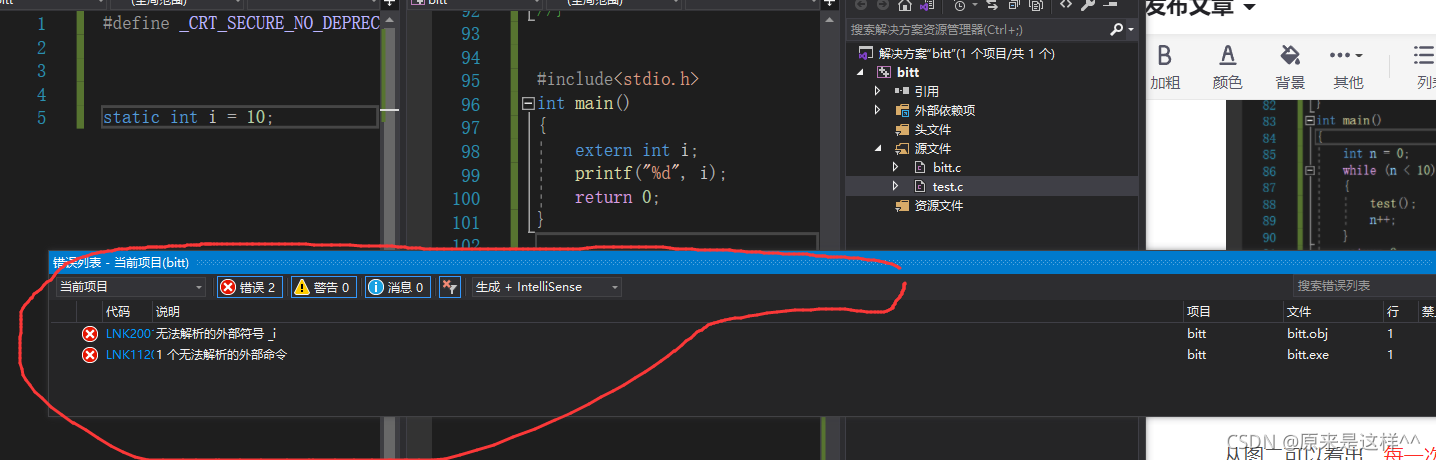Expand the bitt.c file node
Screen dimensions: 1436x460
[896, 167]
